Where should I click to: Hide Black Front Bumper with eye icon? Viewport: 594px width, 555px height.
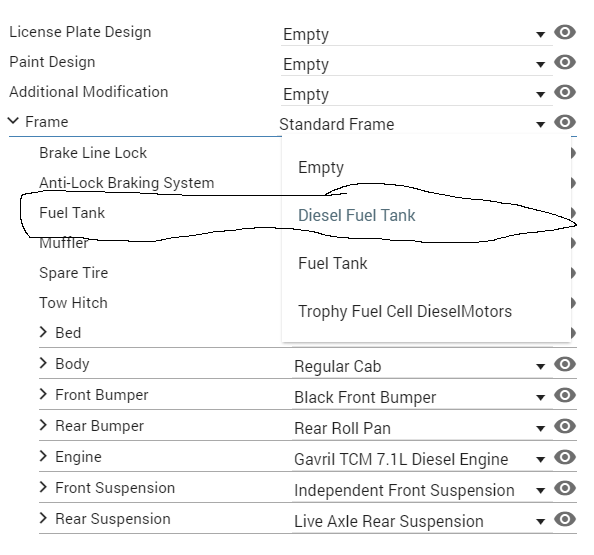tap(565, 395)
